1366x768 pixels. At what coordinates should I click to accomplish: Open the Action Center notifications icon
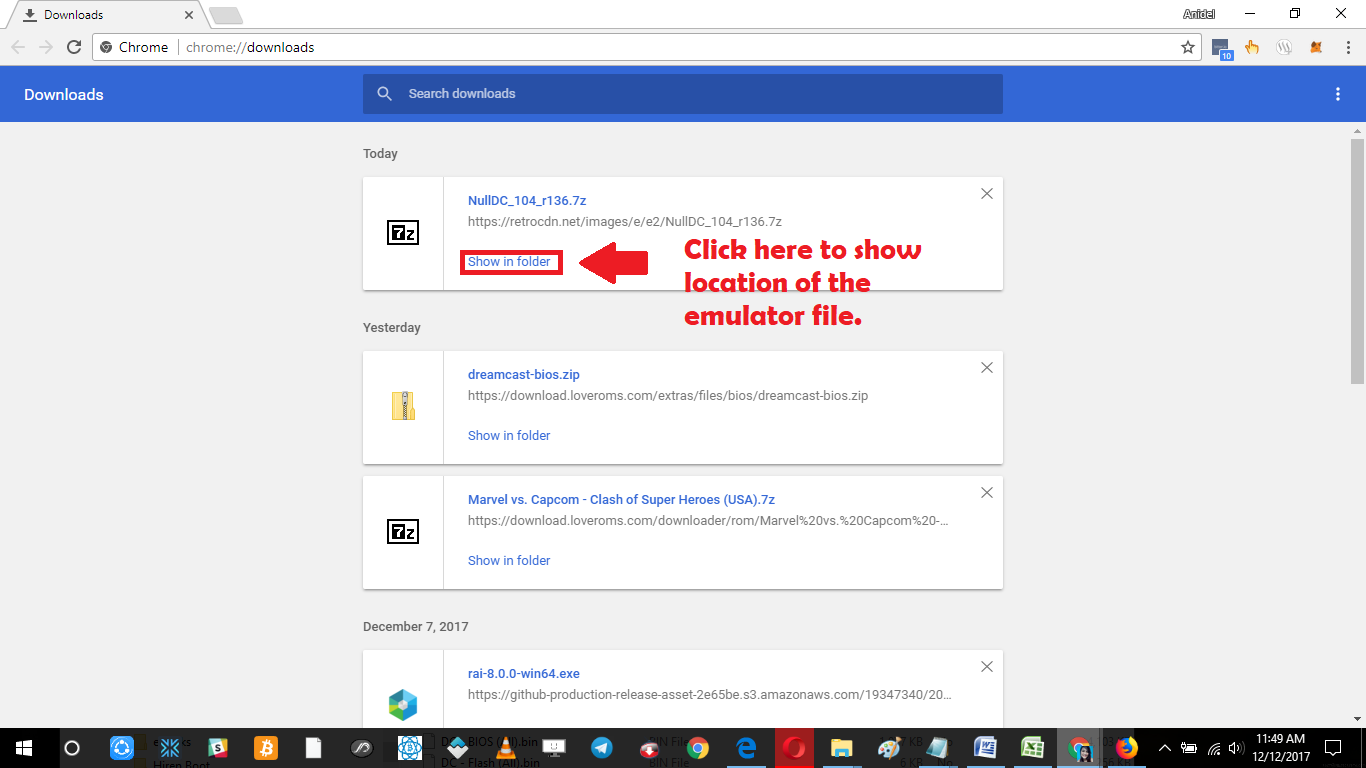(1333, 748)
